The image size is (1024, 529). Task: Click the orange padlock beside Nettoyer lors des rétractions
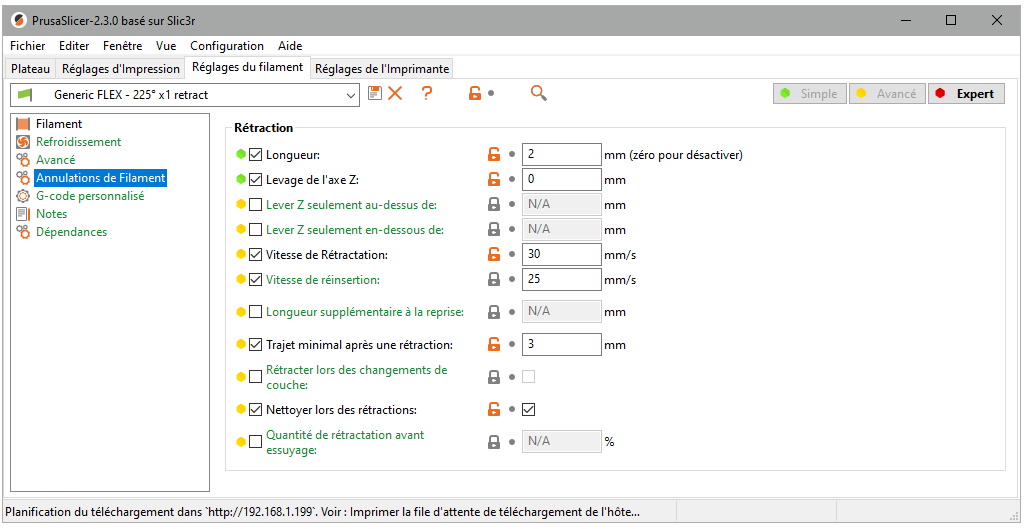tap(493, 409)
